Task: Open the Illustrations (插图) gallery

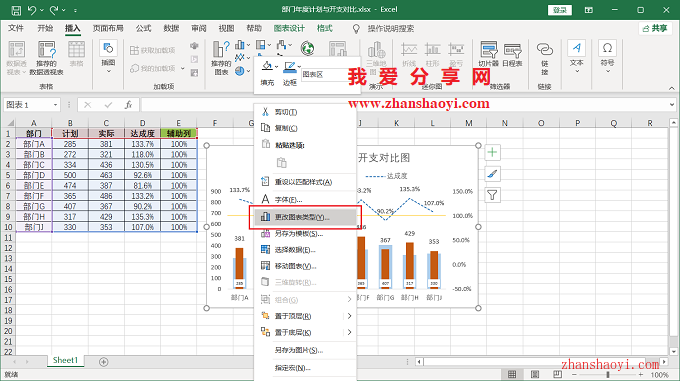Action: pyautogui.click(x=108, y=56)
